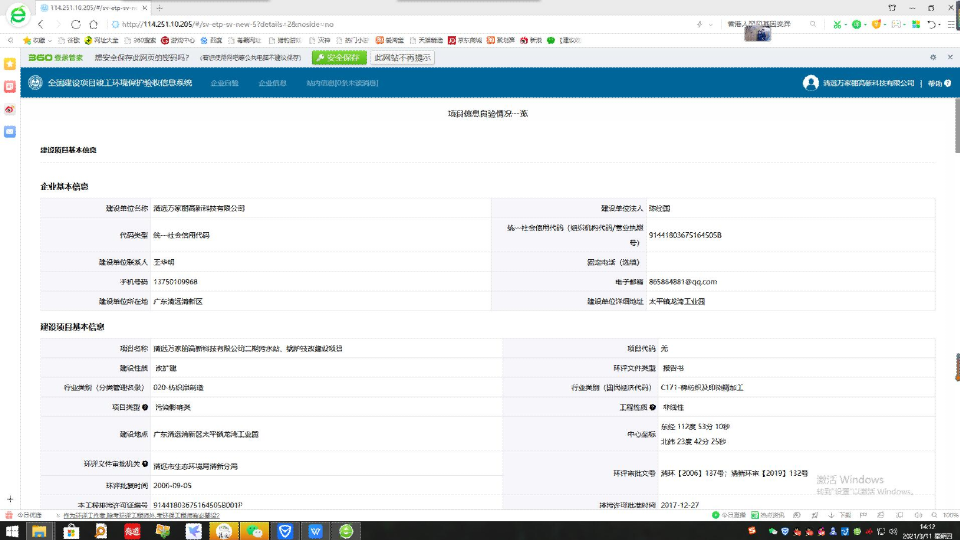Go to browser home page icon
This screenshot has height=540, width=960.
click(94, 24)
